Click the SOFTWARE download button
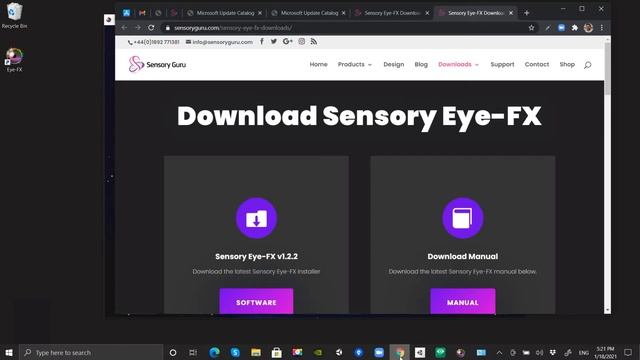Viewport: 640px width, 360px height. [x=256, y=302]
